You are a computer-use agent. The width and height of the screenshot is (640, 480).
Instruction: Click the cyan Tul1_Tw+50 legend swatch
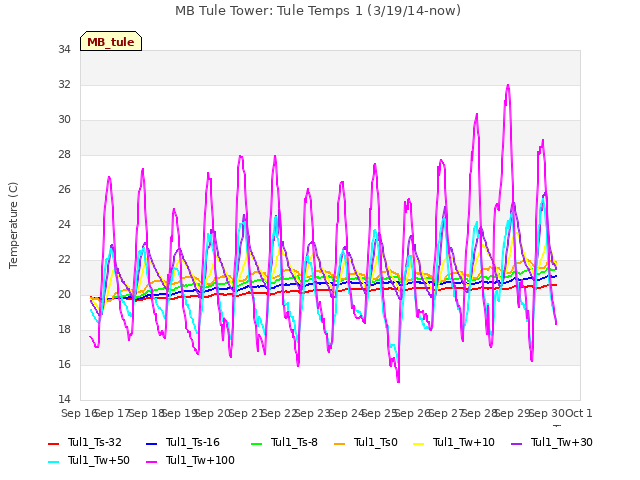[x=53, y=461]
